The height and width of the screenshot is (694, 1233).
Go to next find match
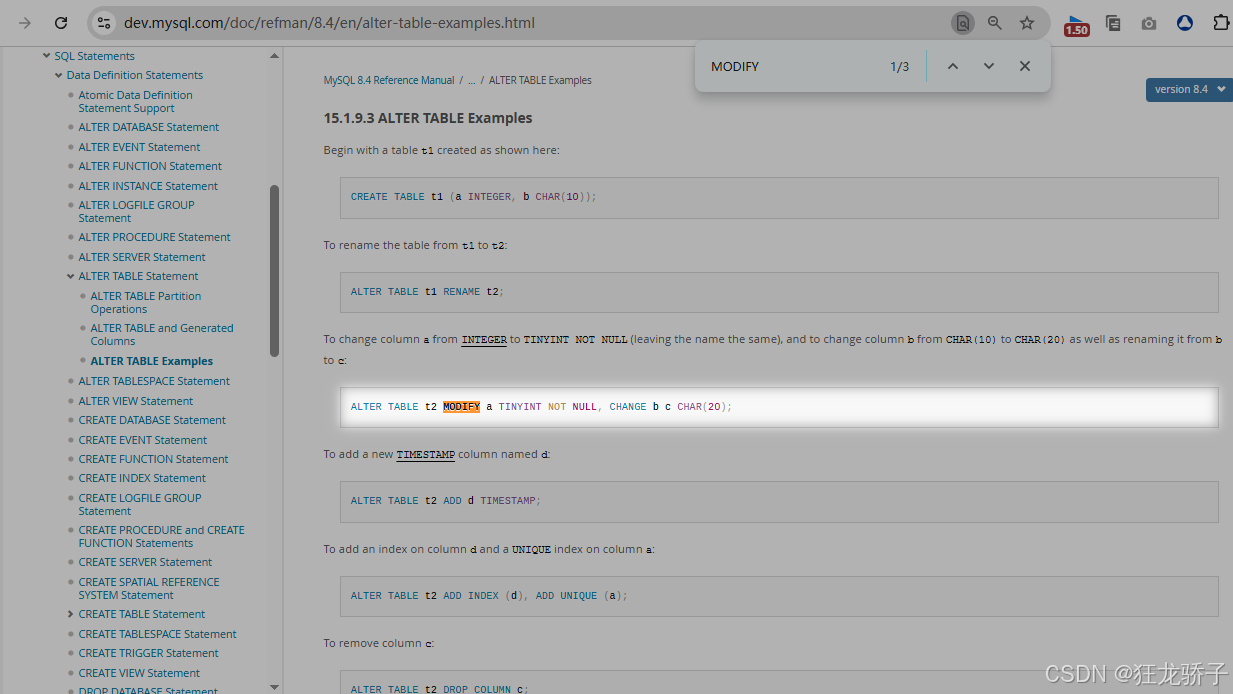[x=989, y=66]
